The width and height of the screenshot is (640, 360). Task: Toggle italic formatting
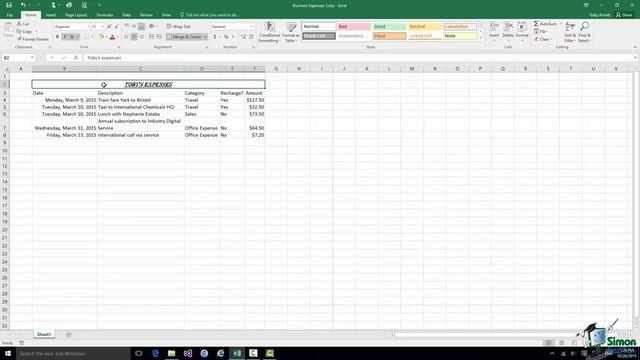pyautogui.click(x=64, y=37)
